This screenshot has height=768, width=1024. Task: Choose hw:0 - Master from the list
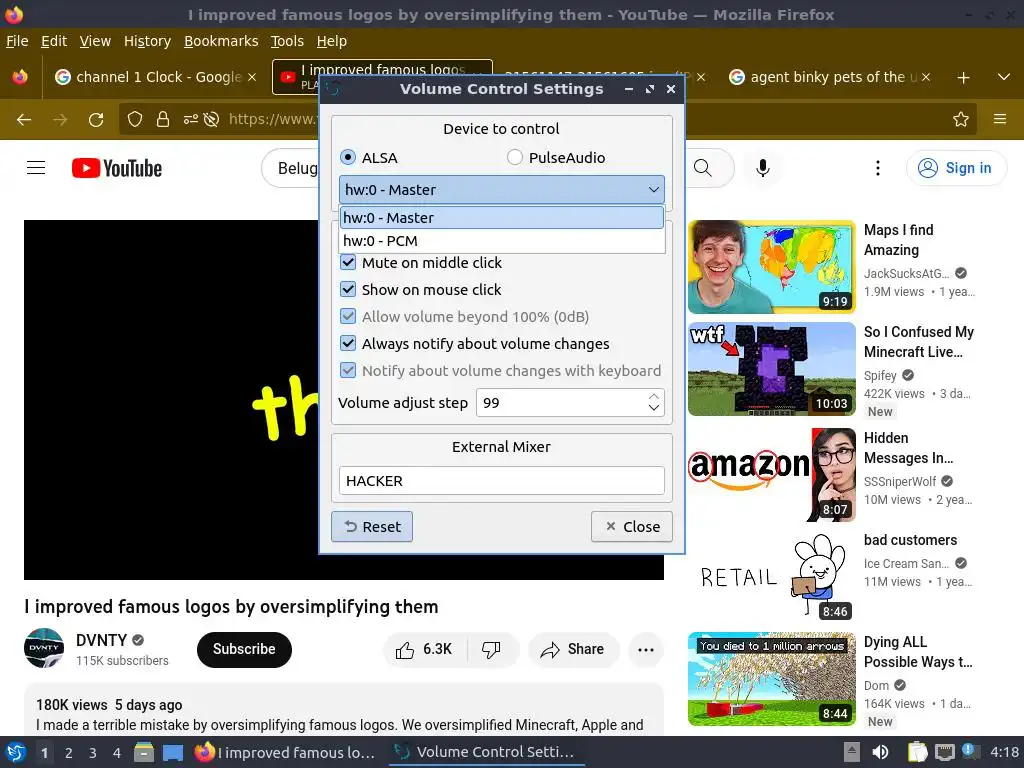click(x=502, y=217)
